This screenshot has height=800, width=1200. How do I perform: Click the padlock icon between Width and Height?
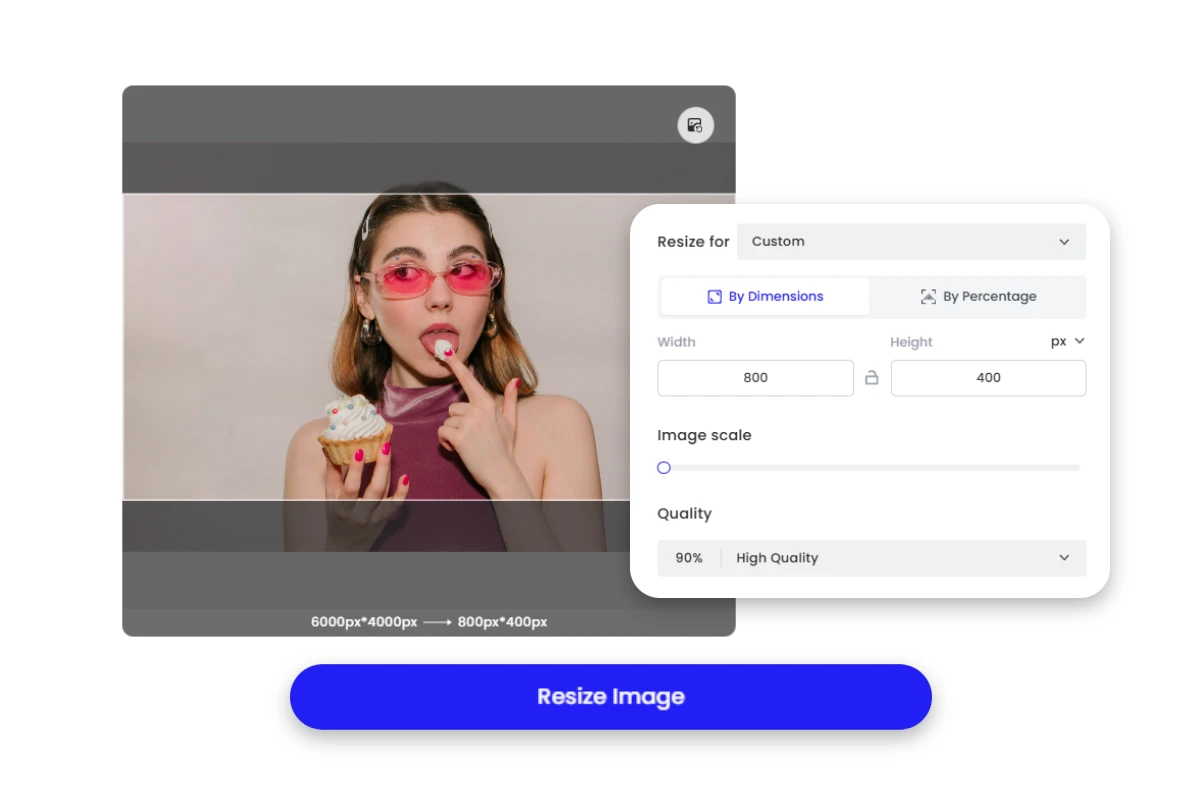point(872,378)
